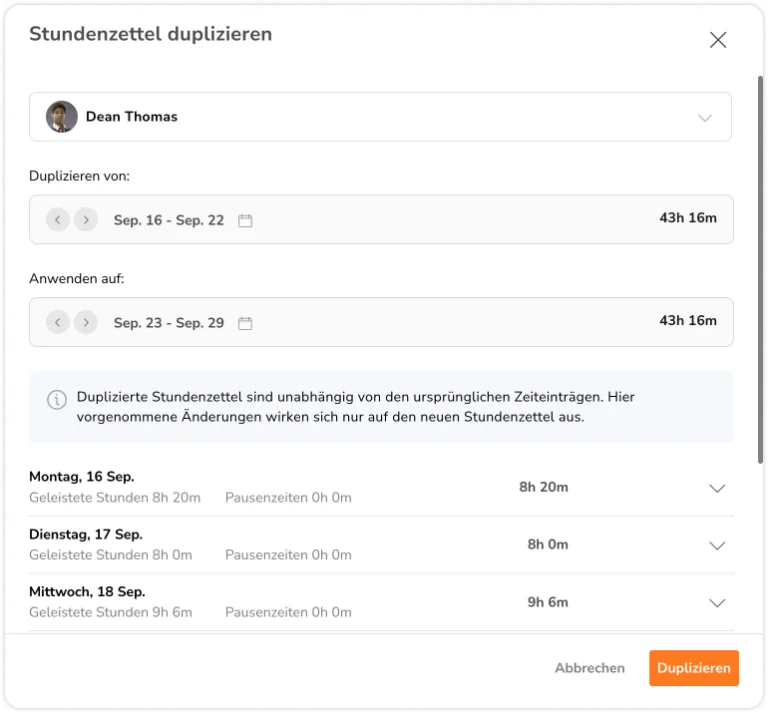Click the orange Duplizieren button
This screenshot has width=768, height=713.
coord(693,668)
